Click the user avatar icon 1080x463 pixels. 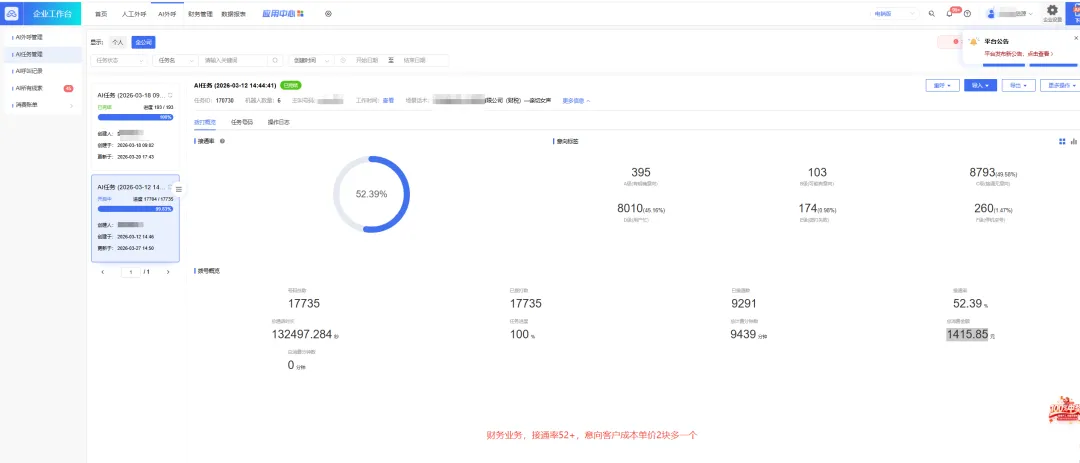coord(993,13)
